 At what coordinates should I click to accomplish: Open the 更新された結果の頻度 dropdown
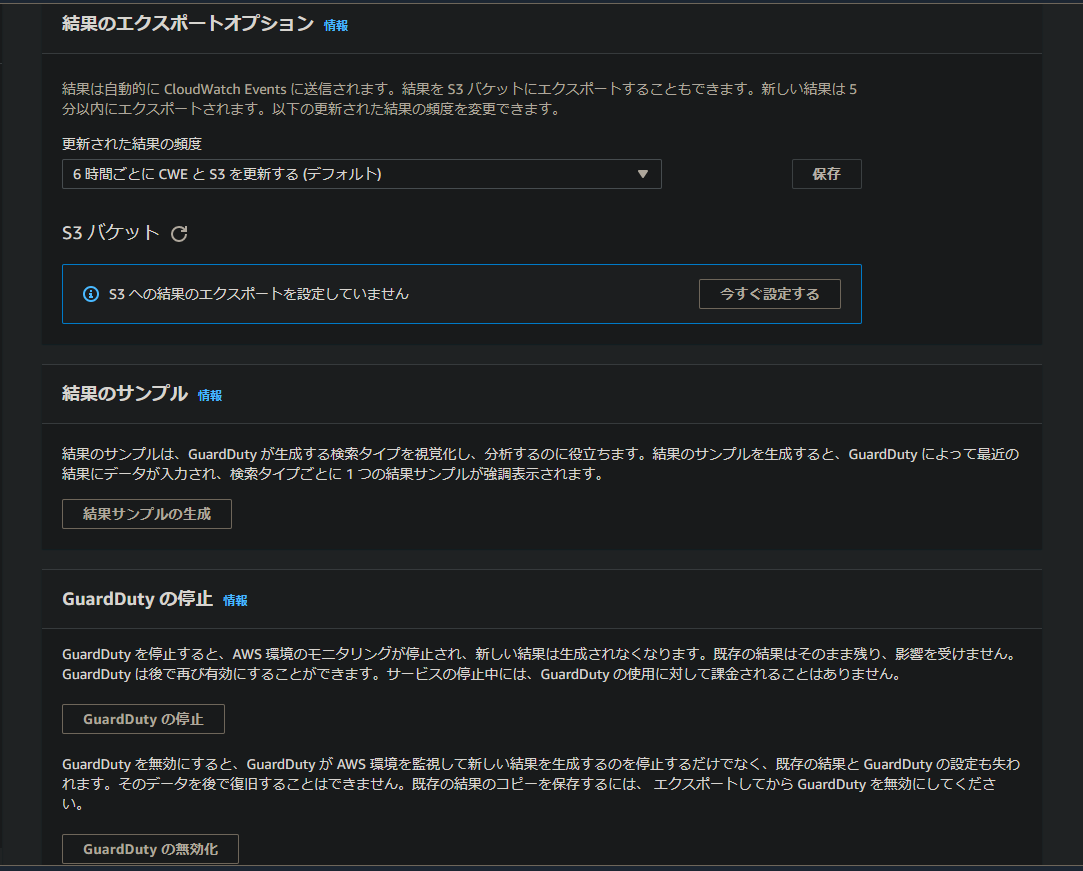[x=361, y=174]
